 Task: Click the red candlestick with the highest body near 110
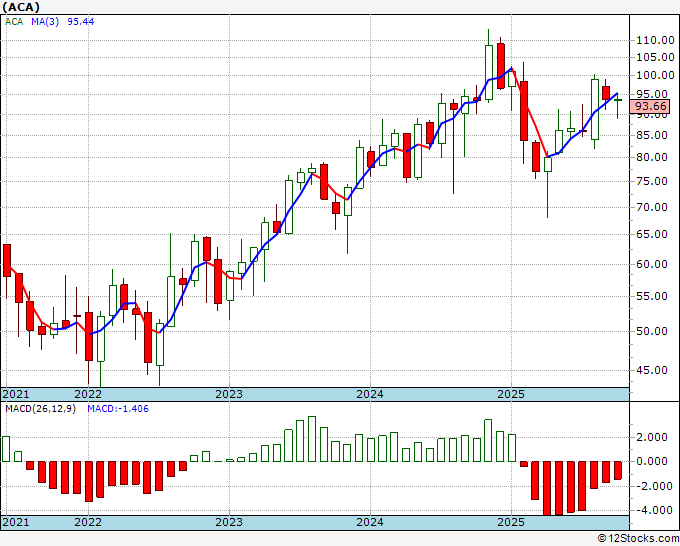501,66
